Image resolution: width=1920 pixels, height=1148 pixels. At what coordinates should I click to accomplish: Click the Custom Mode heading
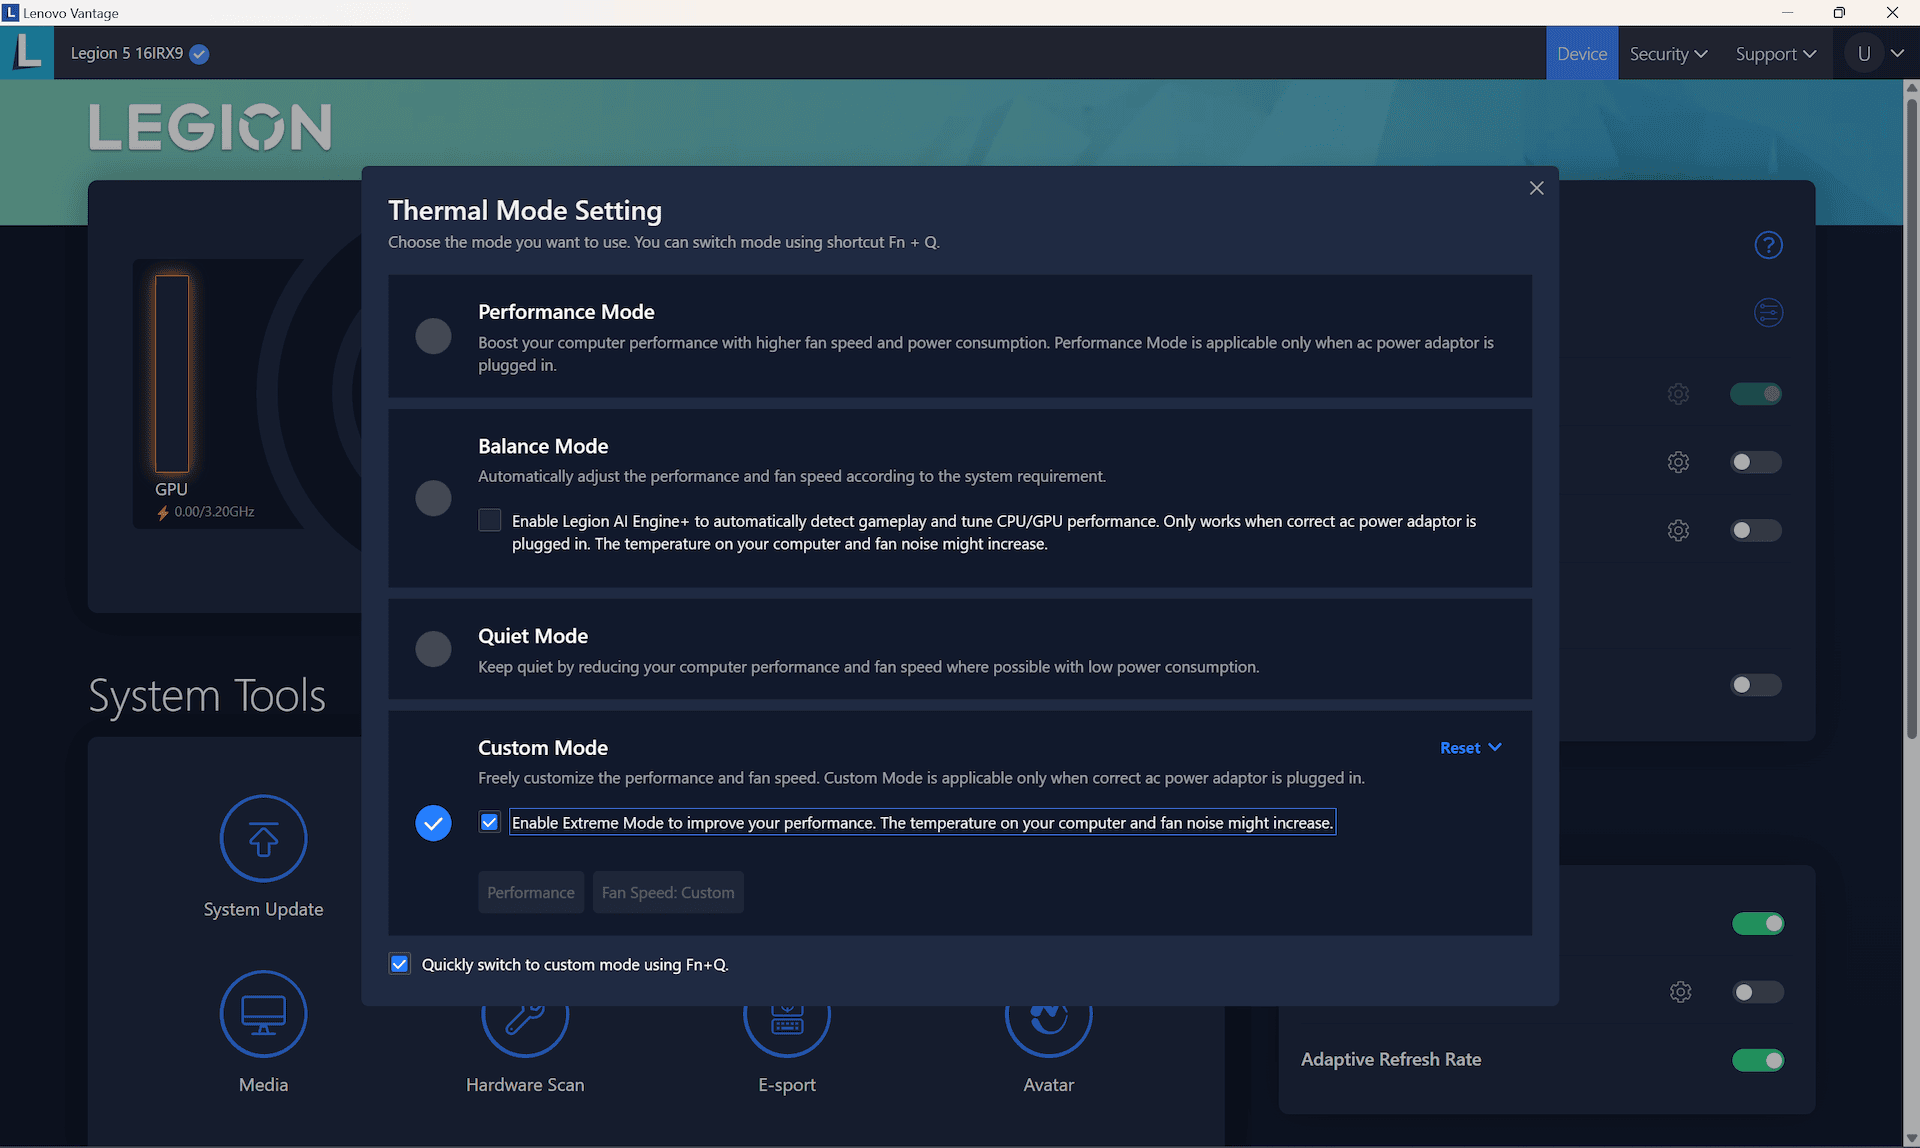tap(543, 747)
